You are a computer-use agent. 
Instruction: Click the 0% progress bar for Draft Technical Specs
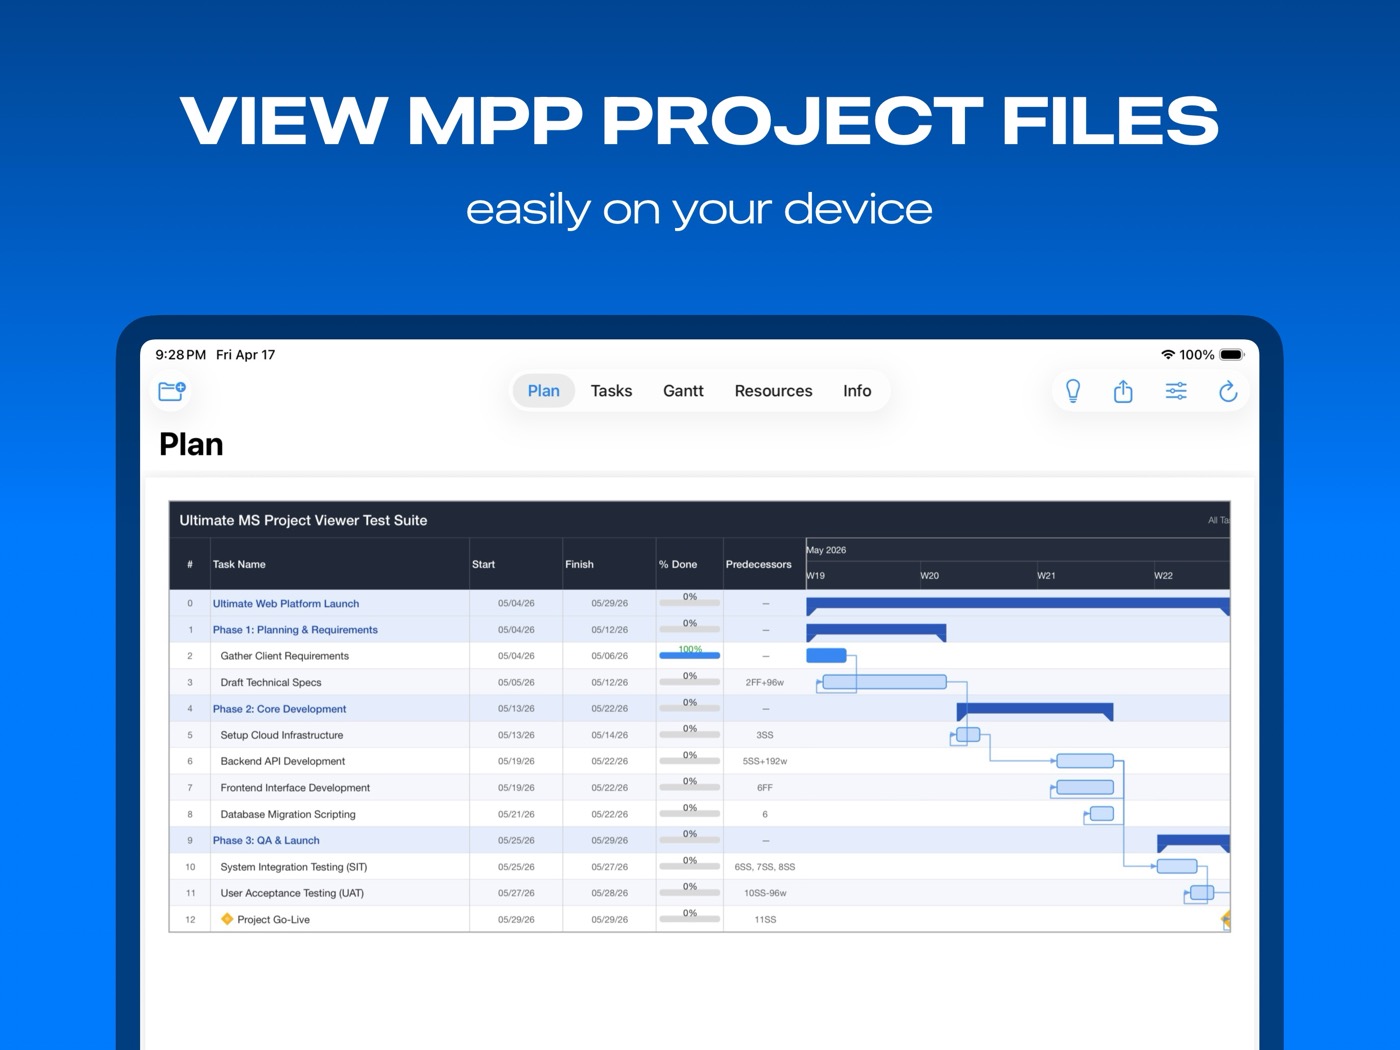pos(690,682)
